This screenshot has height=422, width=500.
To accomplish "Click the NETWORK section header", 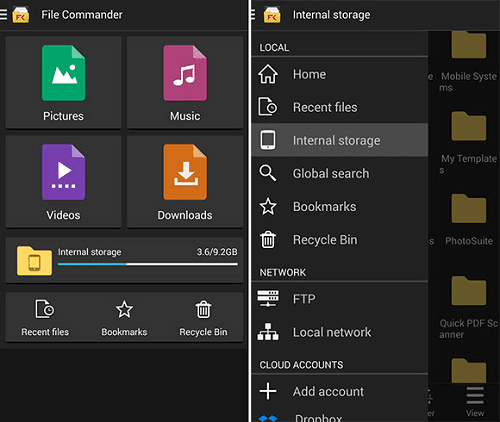I will (x=283, y=272).
